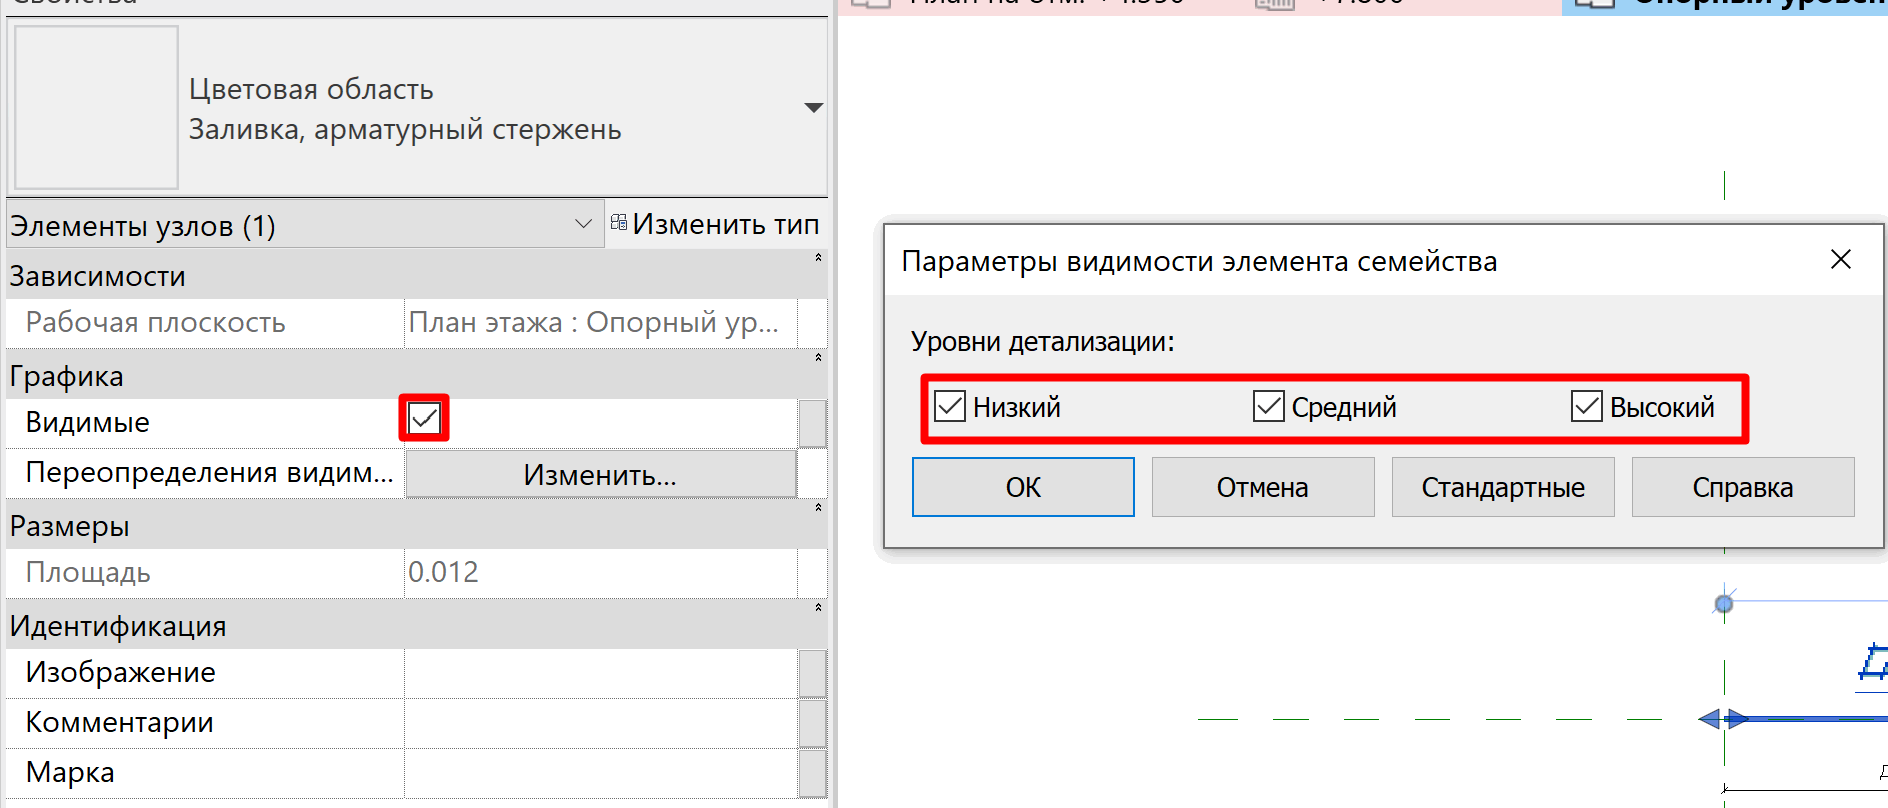Viewport: 1888px width, 808px height.
Task: Select the Переопределения видим... row label
Action: tap(209, 472)
